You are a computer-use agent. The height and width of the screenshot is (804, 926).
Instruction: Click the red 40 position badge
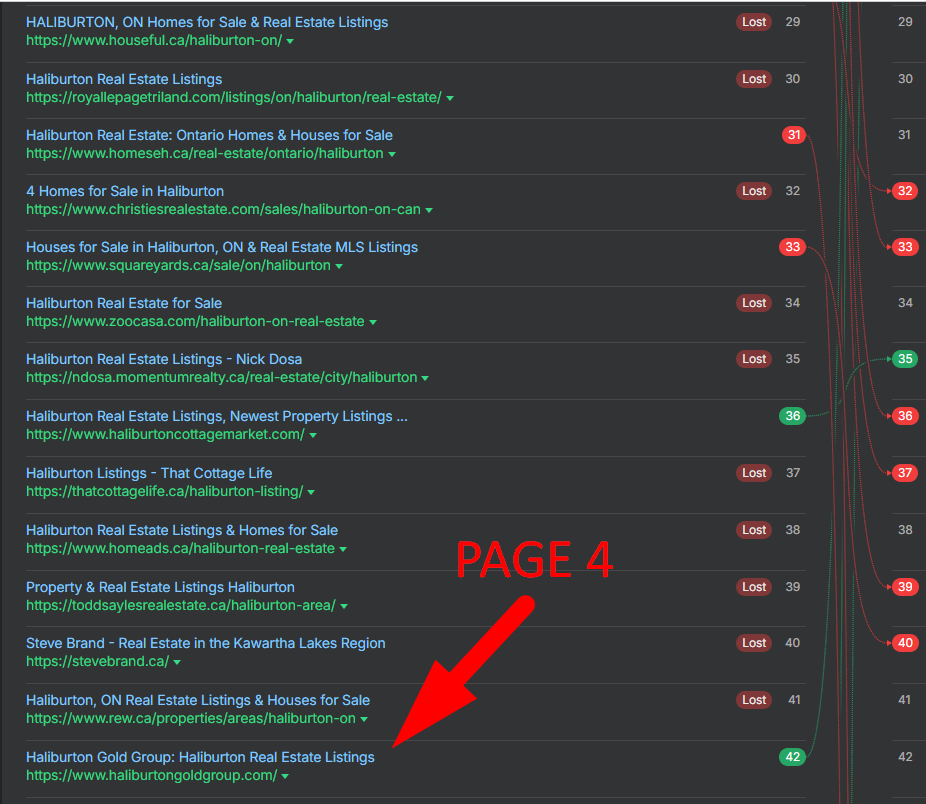click(x=905, y=643)
